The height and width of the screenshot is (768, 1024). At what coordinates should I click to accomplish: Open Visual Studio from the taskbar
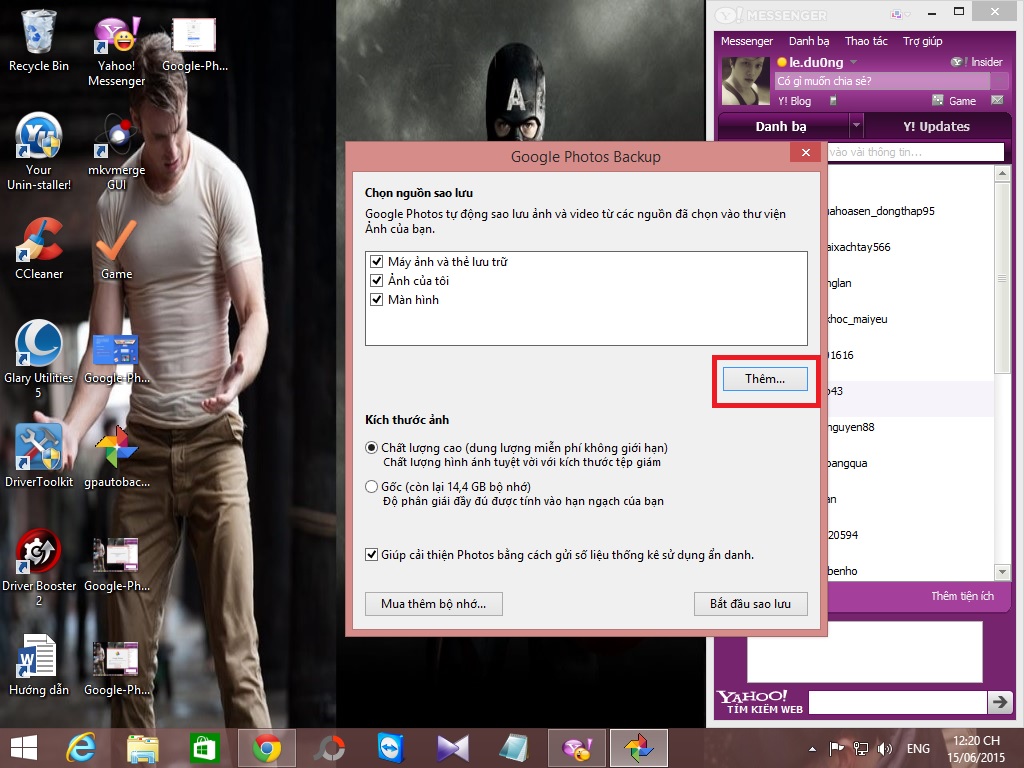(x=453, y=748)
